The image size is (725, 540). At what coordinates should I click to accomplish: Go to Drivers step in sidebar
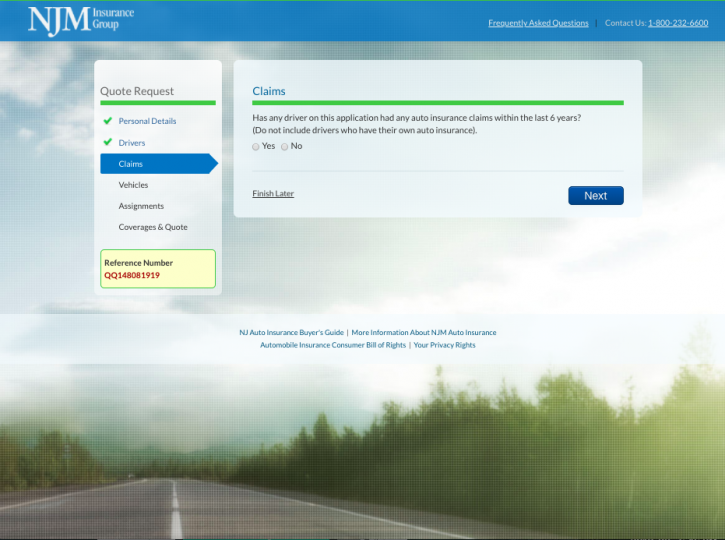click(x=132, y=143)
